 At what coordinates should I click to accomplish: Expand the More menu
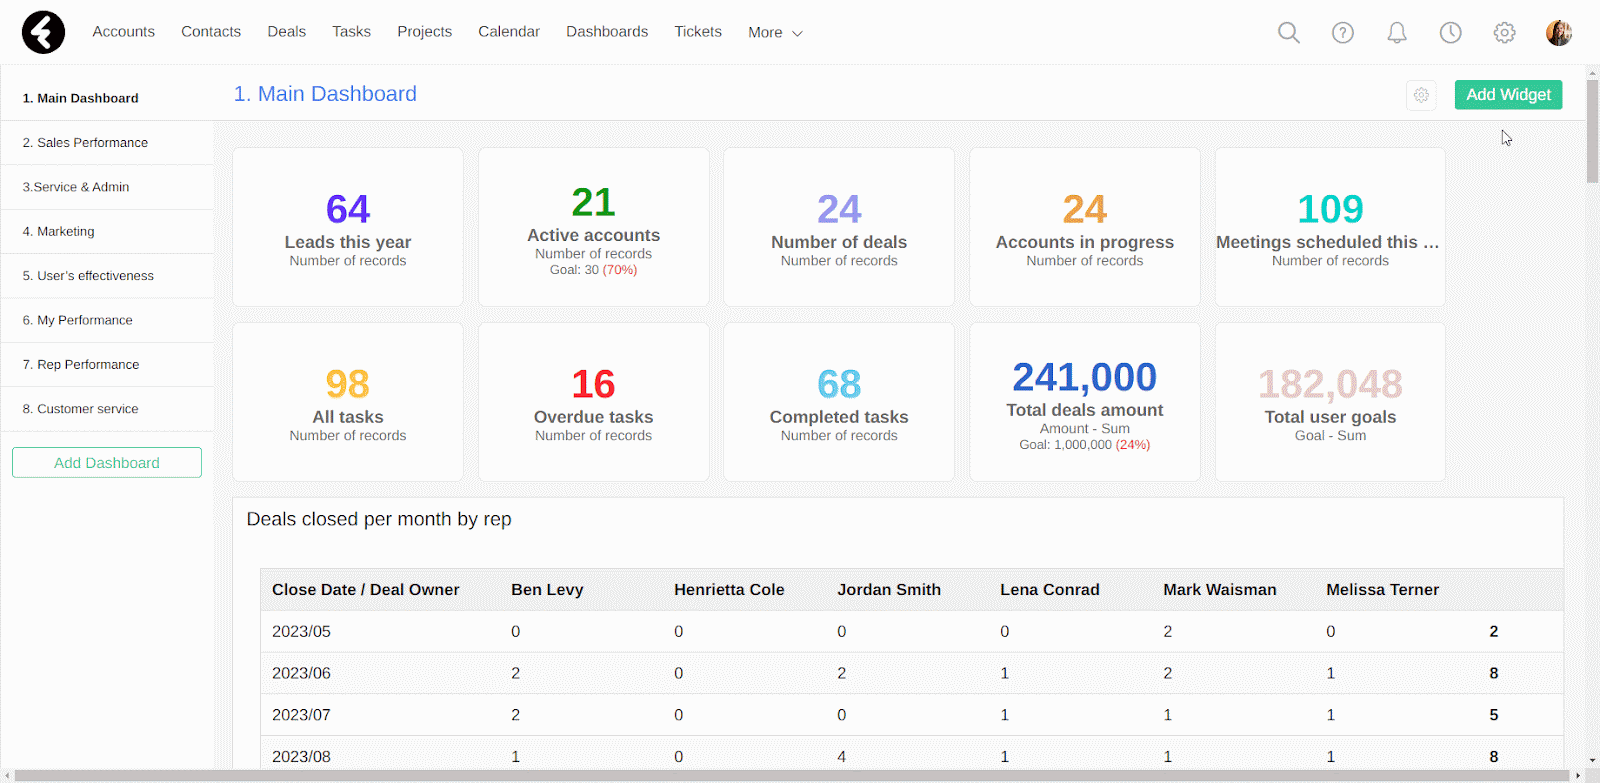(775, 32)
